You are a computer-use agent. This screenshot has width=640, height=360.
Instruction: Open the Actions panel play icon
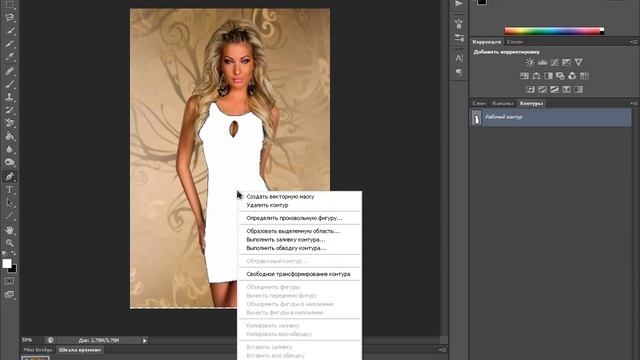[459, 4]
